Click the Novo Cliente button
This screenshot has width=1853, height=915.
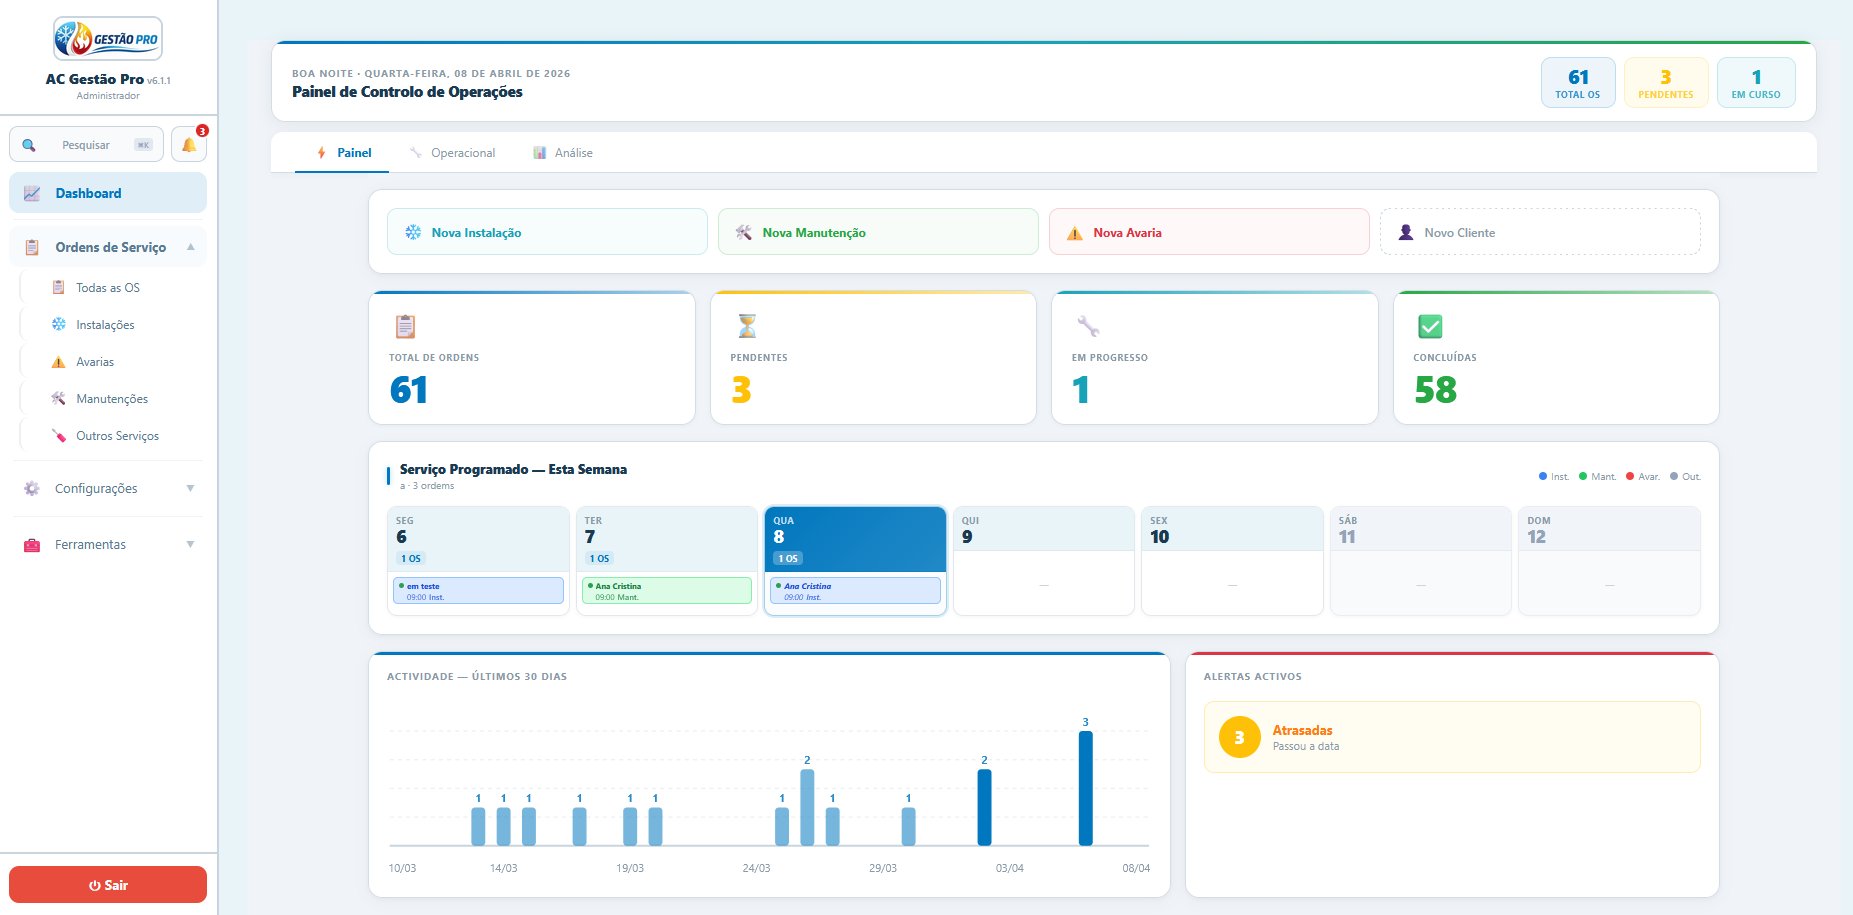point(1540,232)
